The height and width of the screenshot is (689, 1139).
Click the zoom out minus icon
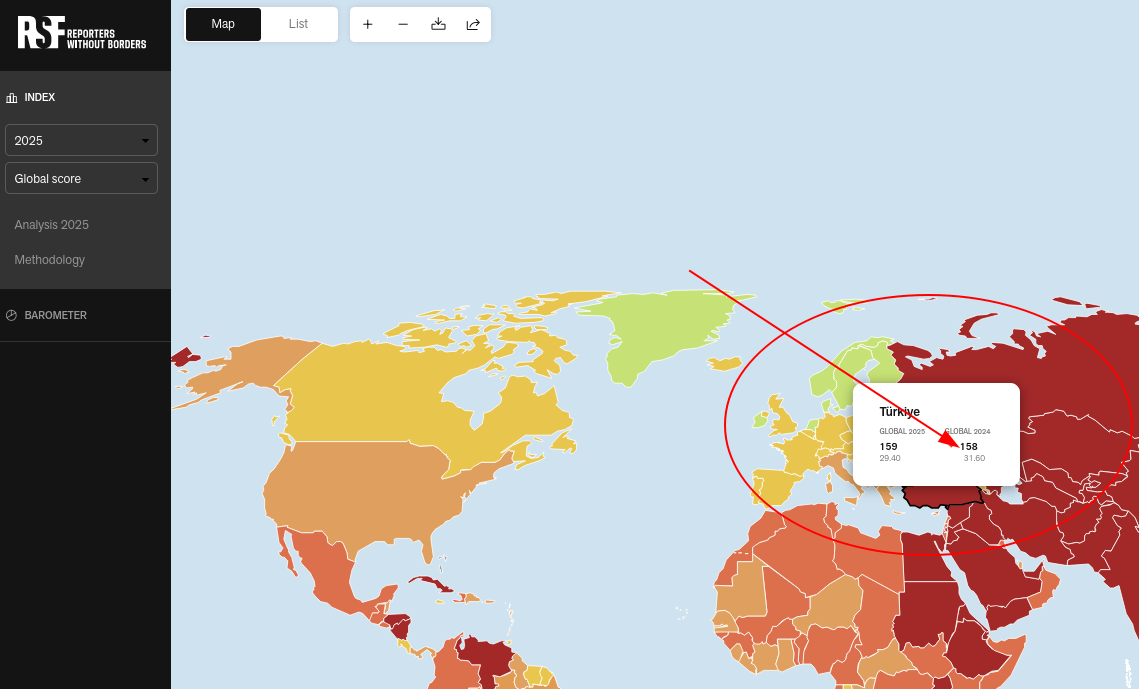[x=403, y=24]
